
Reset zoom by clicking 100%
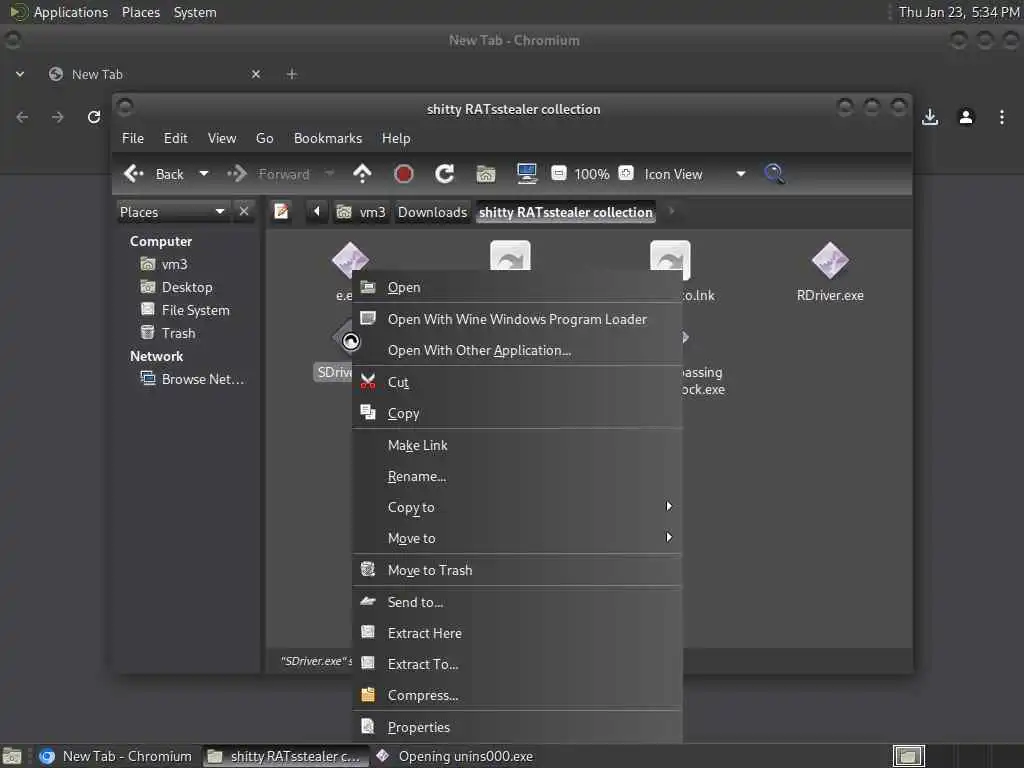(592, 174)
